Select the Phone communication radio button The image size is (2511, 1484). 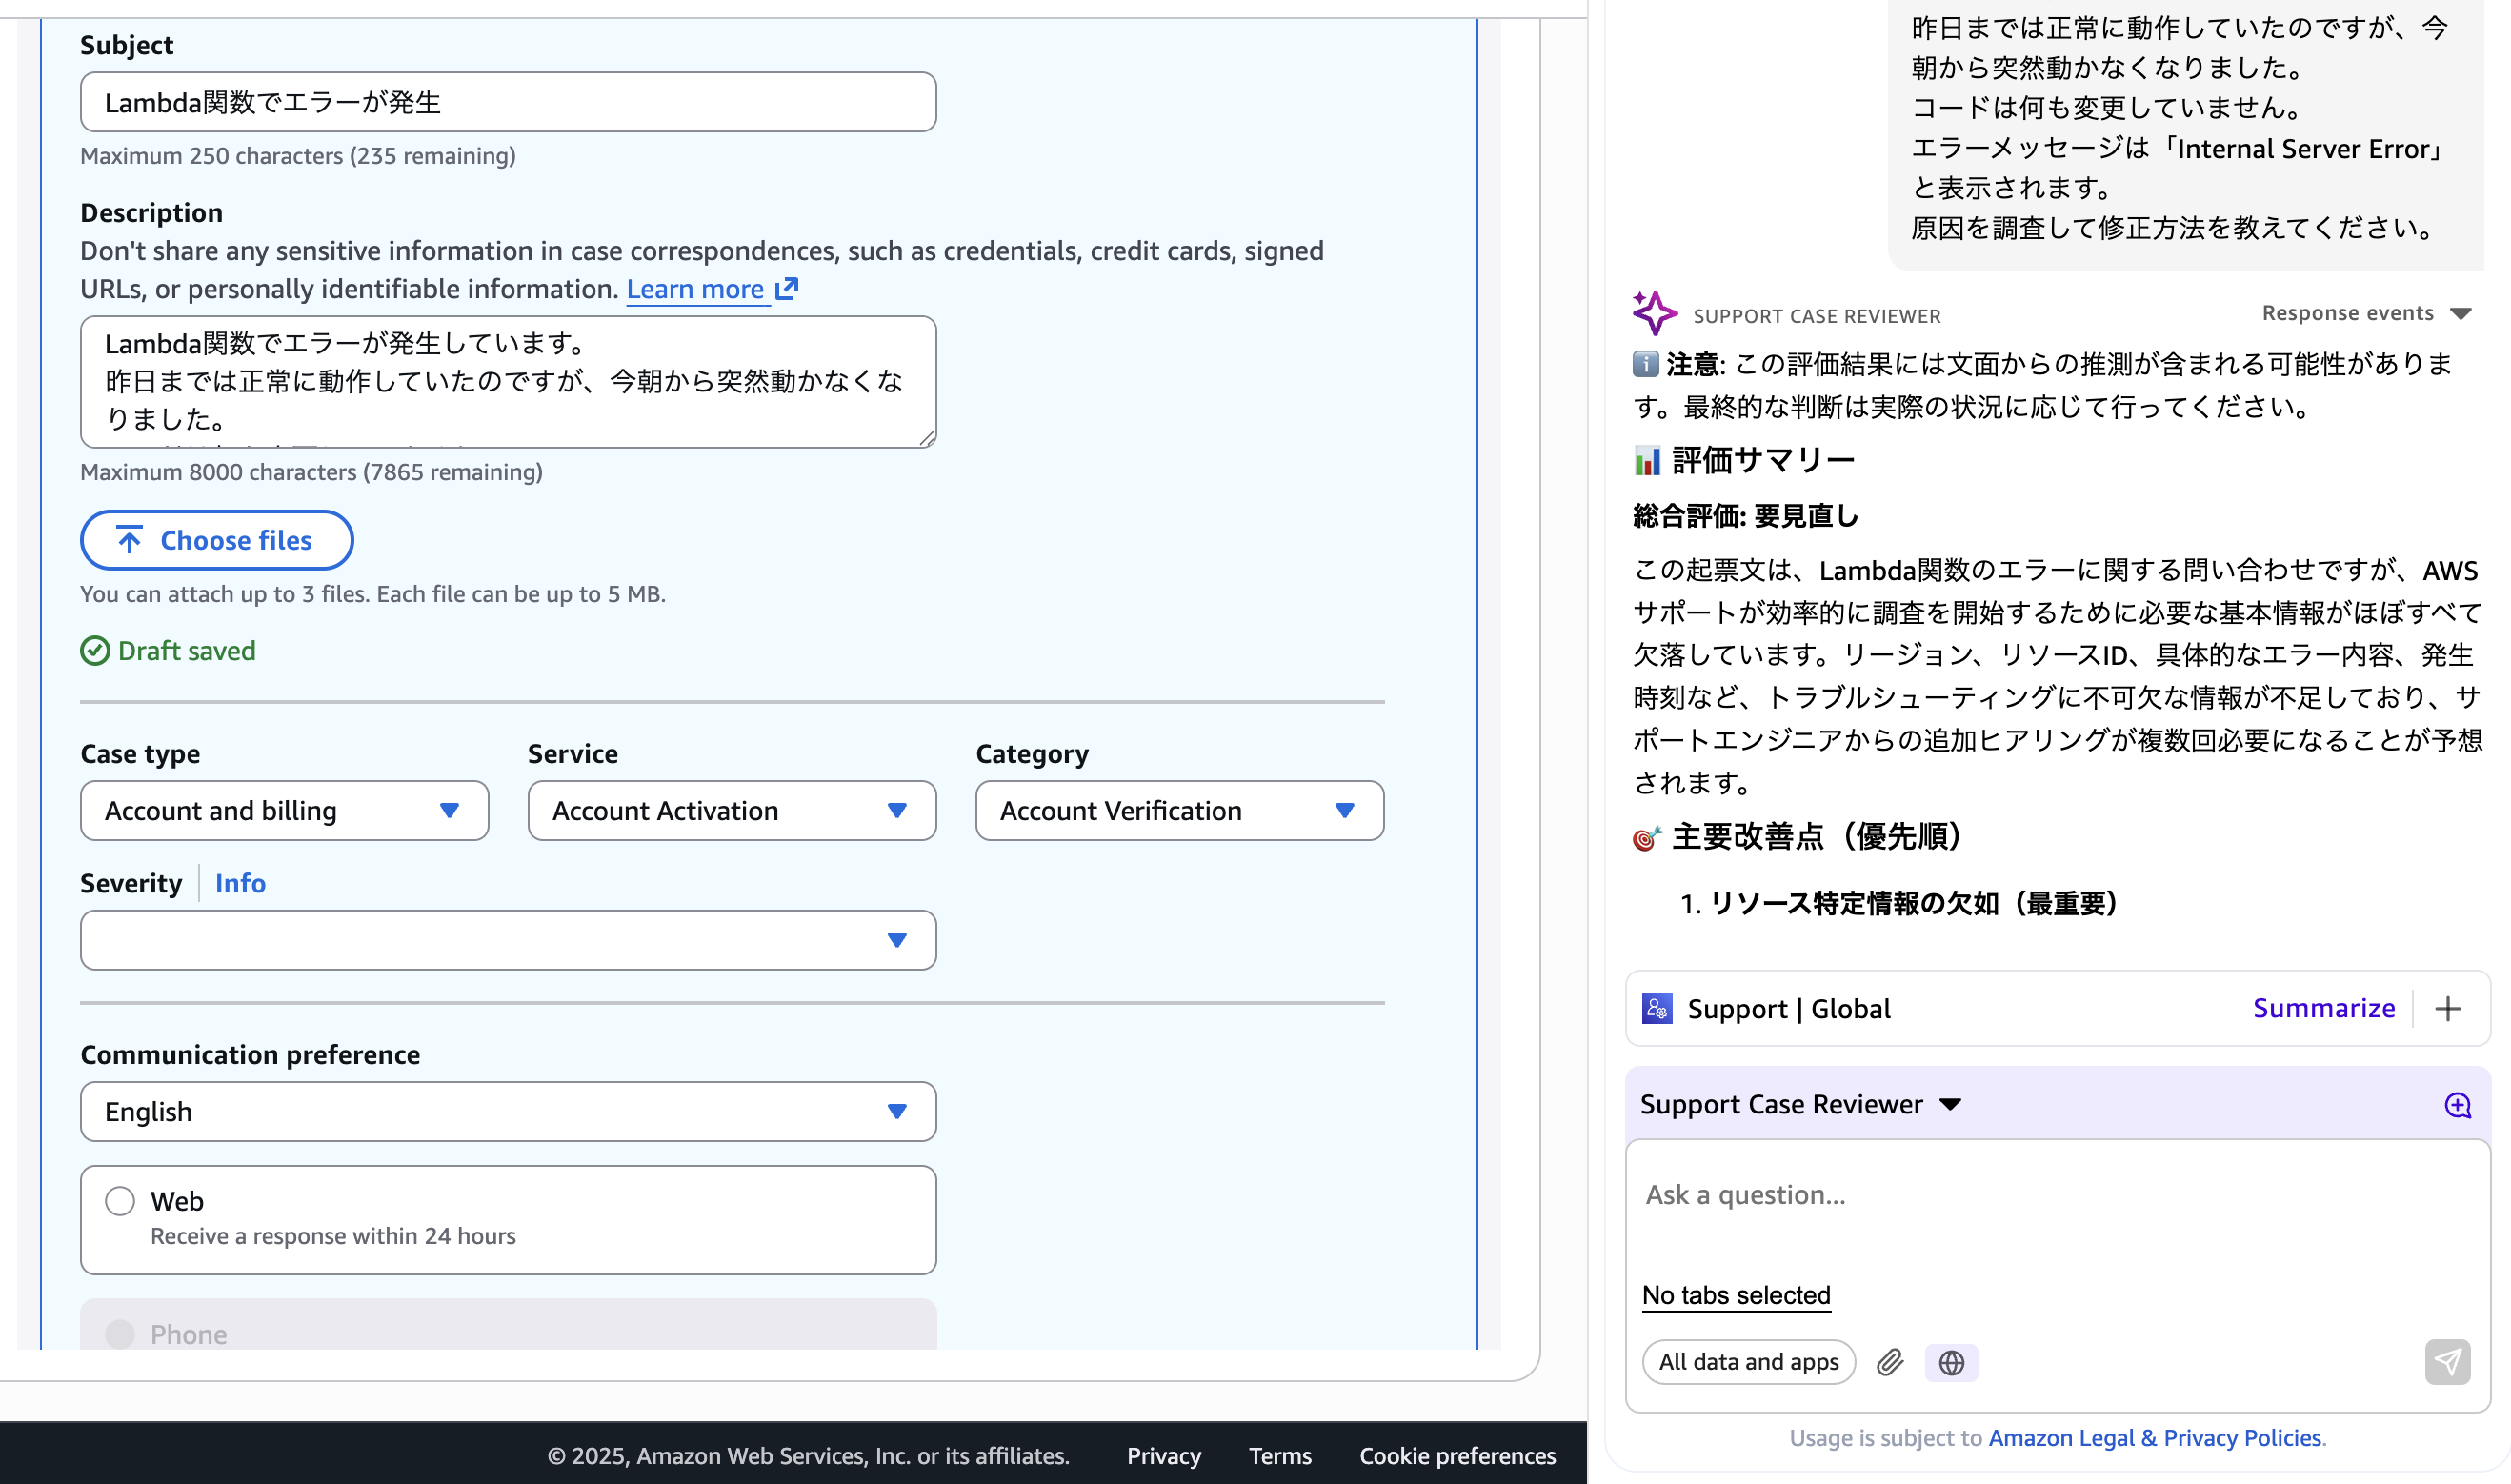[121, 1334]
